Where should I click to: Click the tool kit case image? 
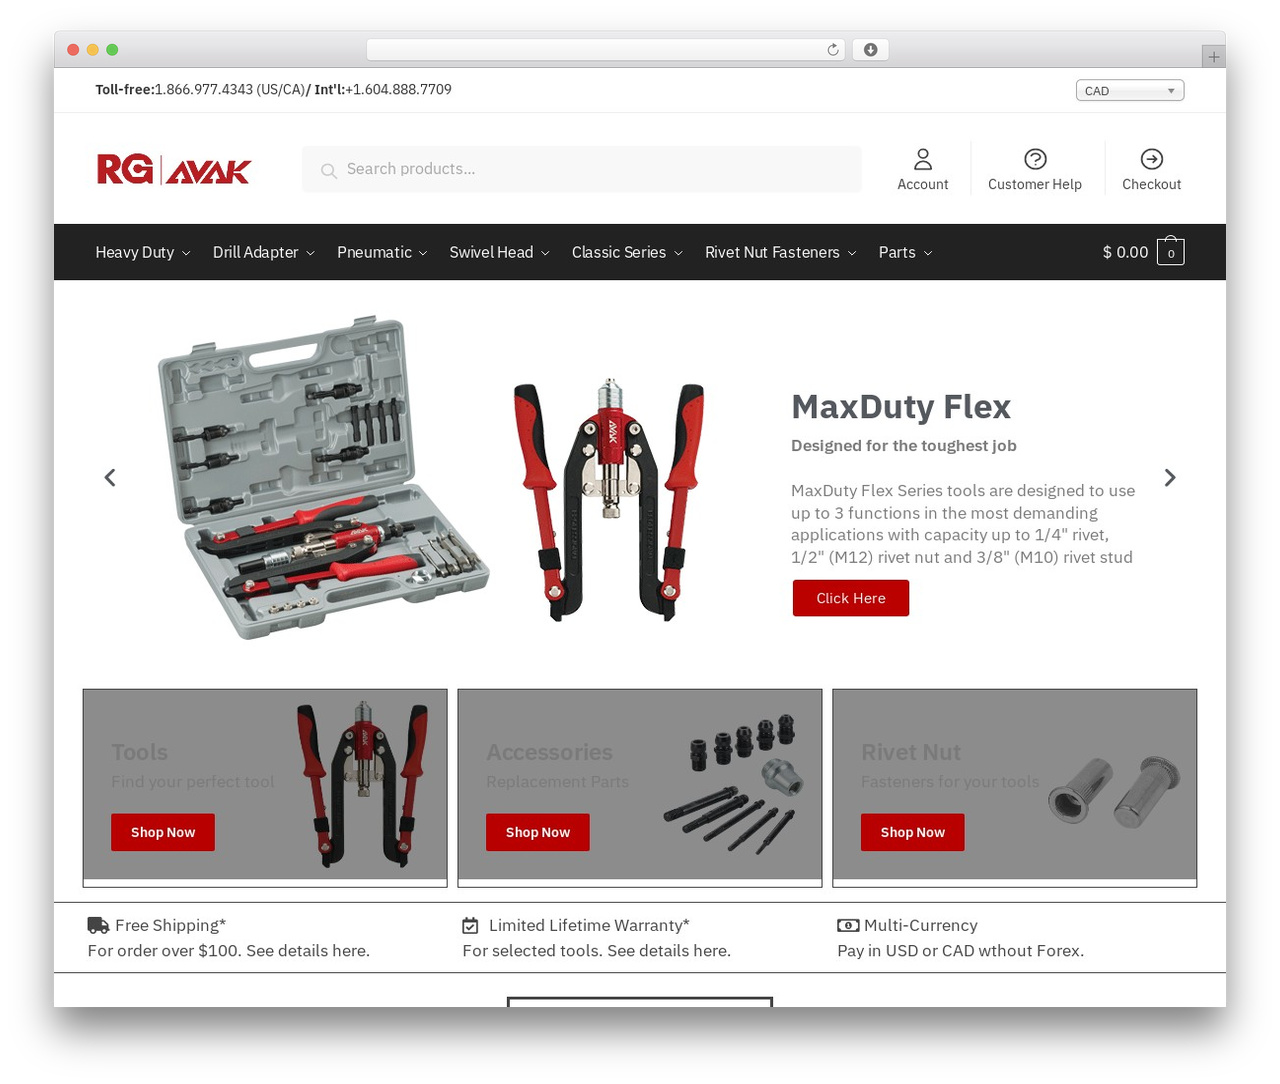click(322, 478)
